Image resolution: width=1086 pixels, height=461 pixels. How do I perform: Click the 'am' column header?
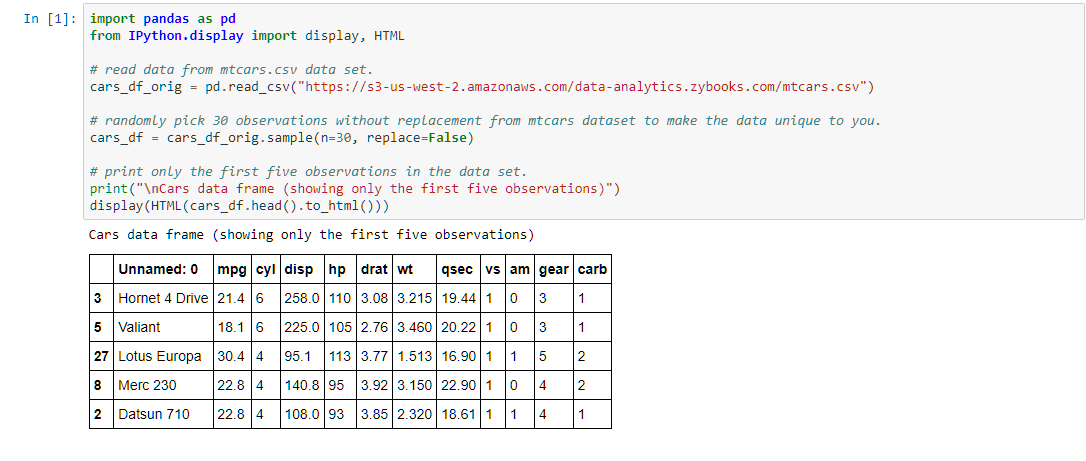click(x=521, y=269)
